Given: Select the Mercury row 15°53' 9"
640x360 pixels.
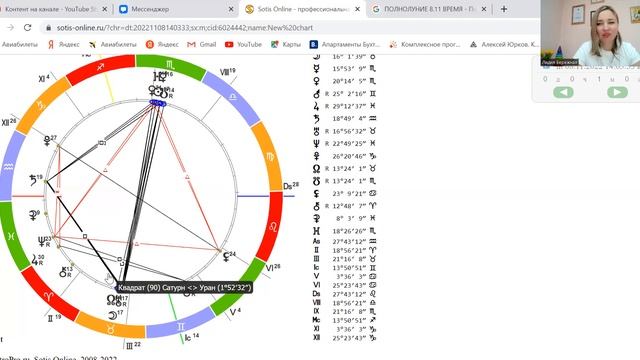Looking at the screenshot, I should point(344,69).
